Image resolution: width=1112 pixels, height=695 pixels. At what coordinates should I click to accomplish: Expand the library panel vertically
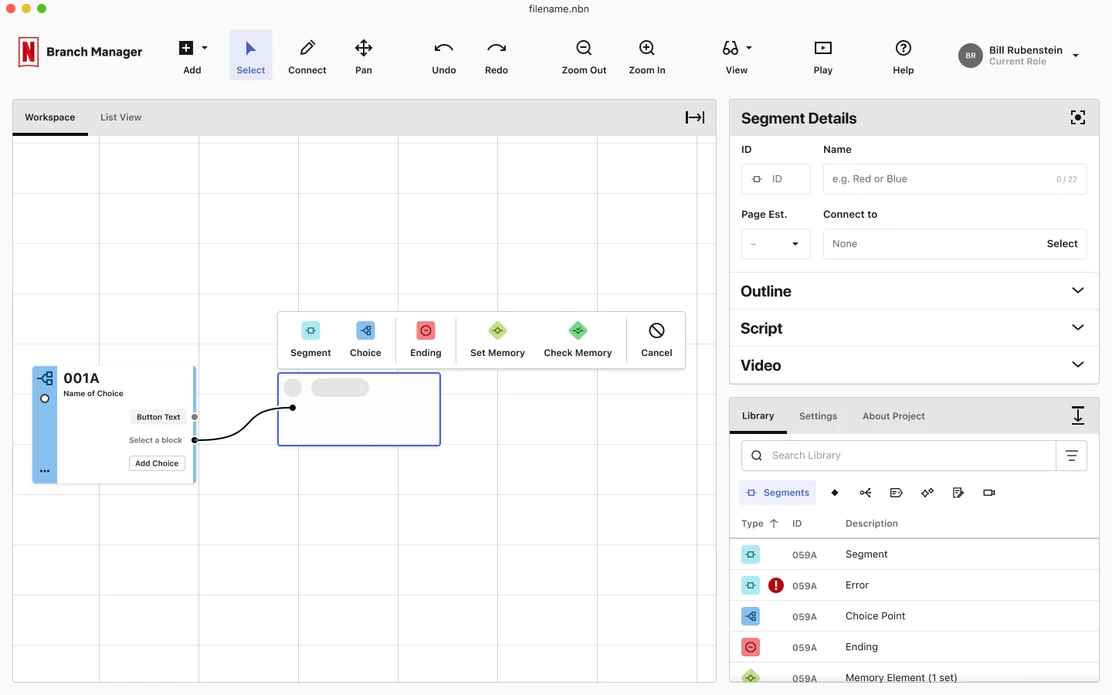pos(1077,416)
